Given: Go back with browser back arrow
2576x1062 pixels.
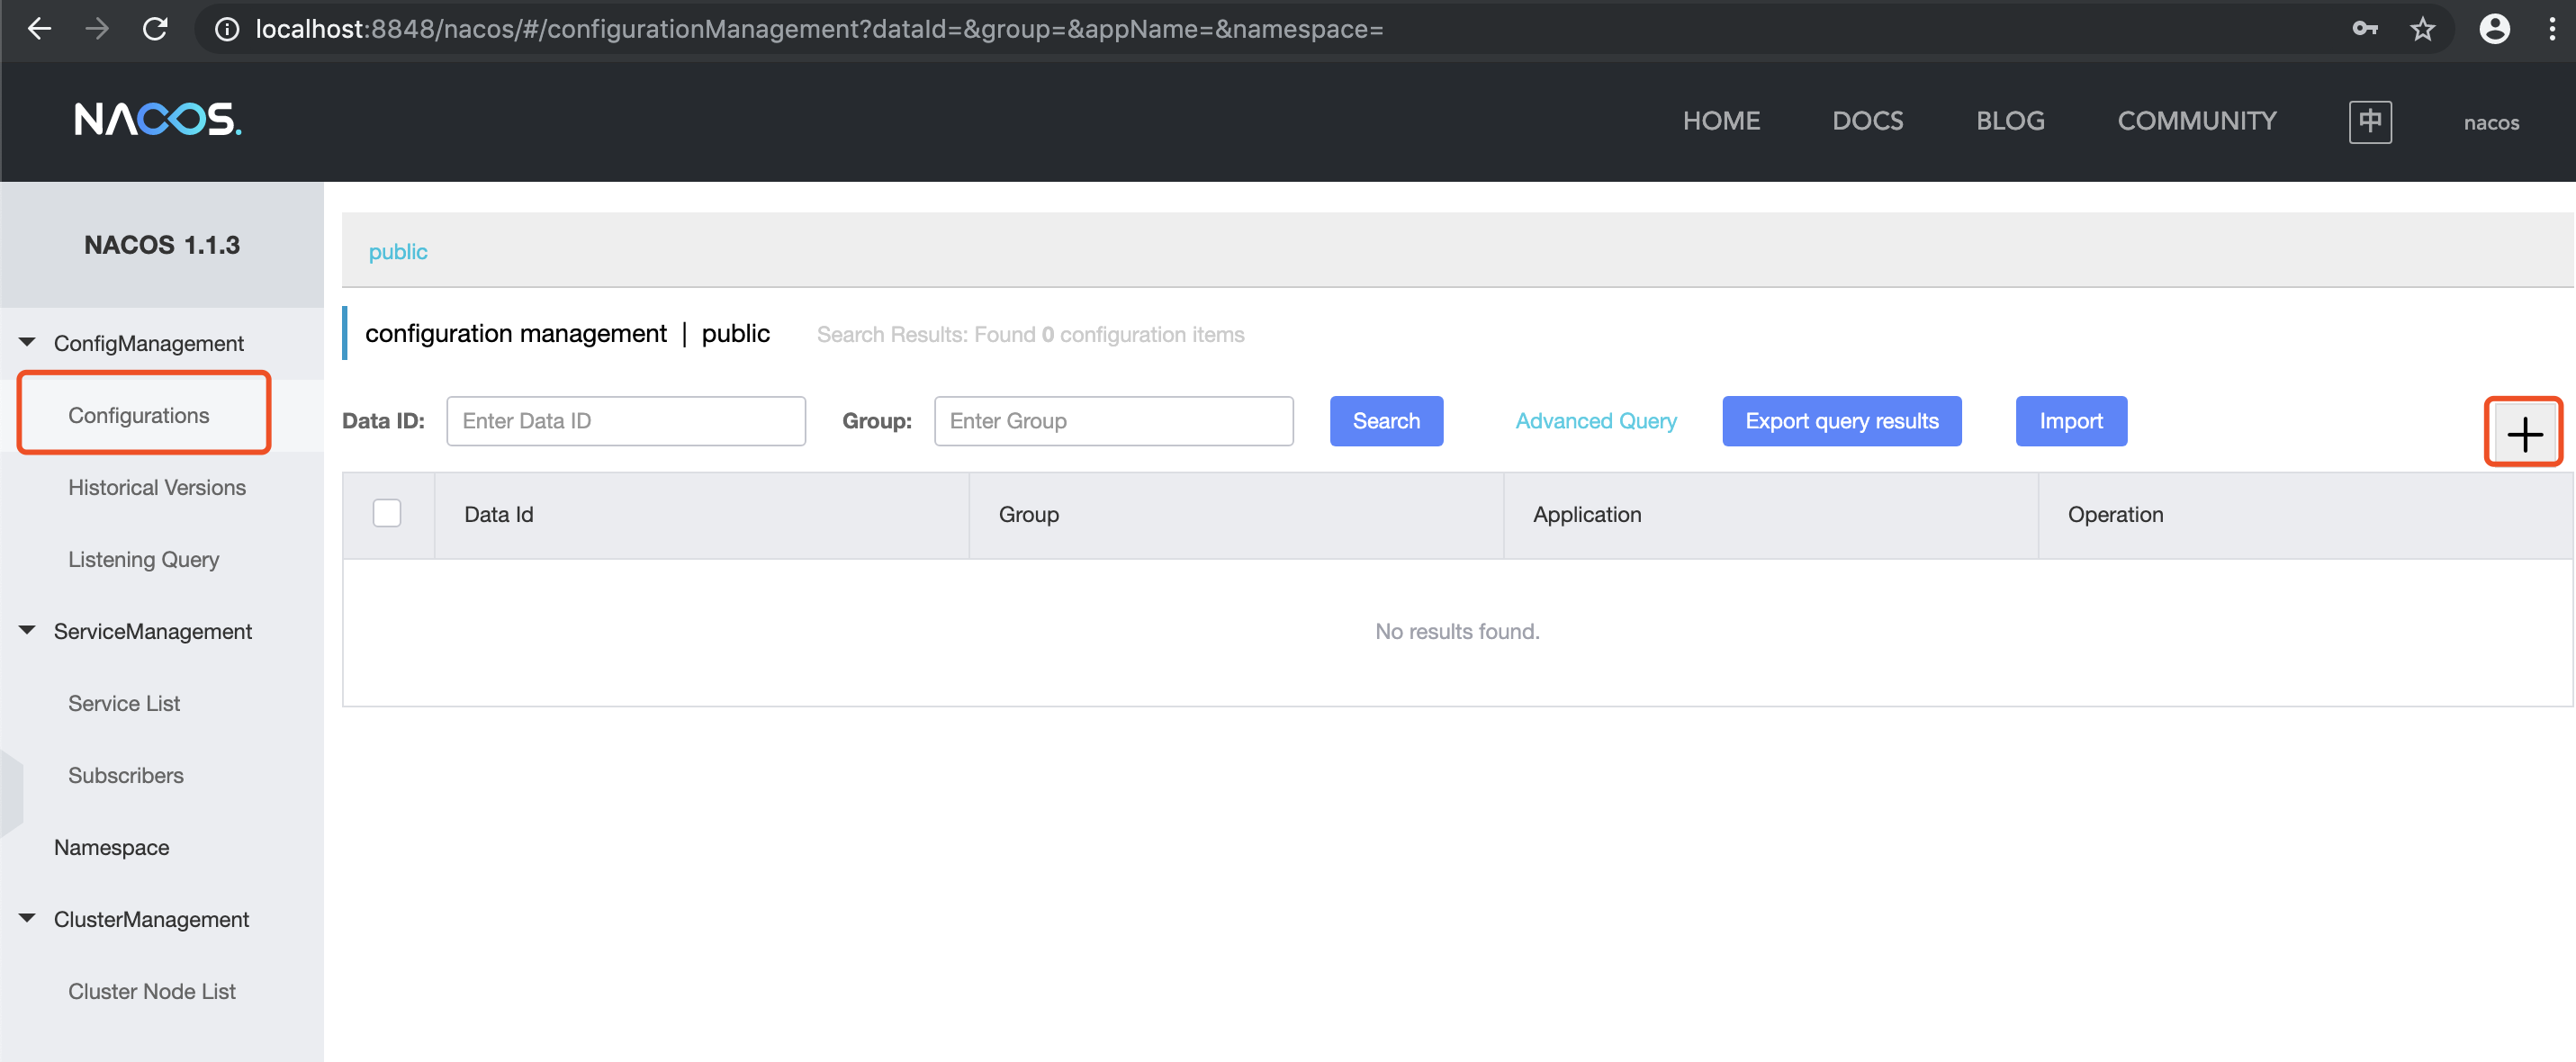Looking at the screenshot, I should (39, 29).
